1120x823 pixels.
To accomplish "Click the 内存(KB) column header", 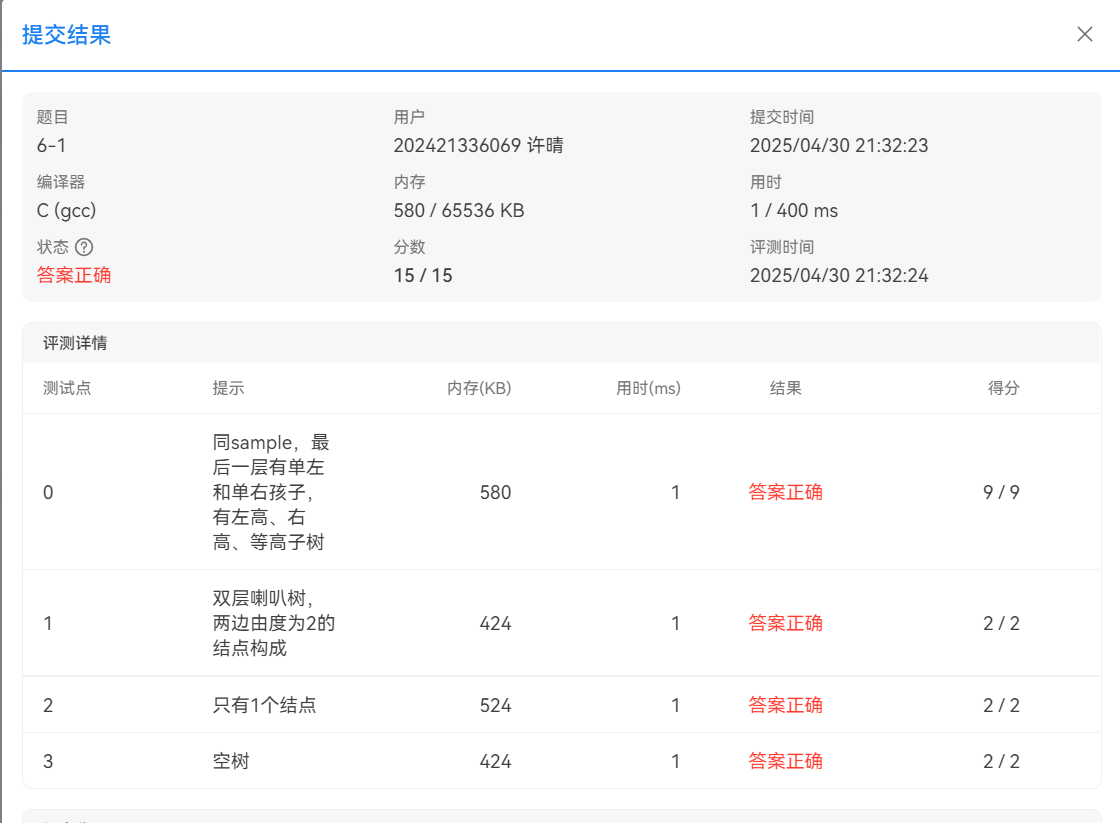I will [479, 388].
